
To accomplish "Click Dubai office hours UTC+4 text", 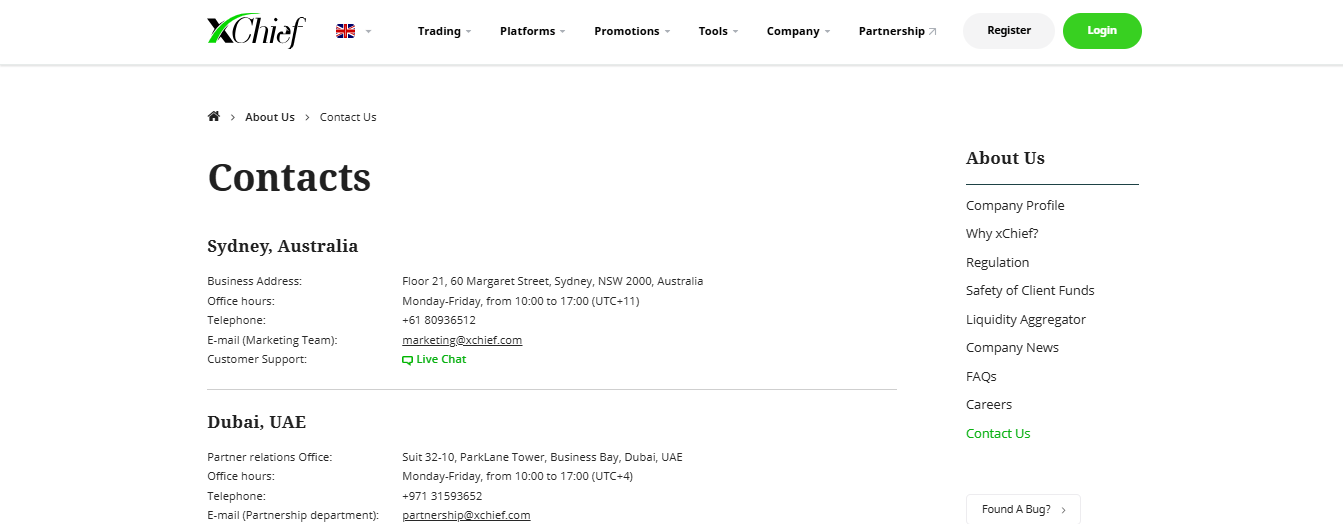I will [517, 476].
